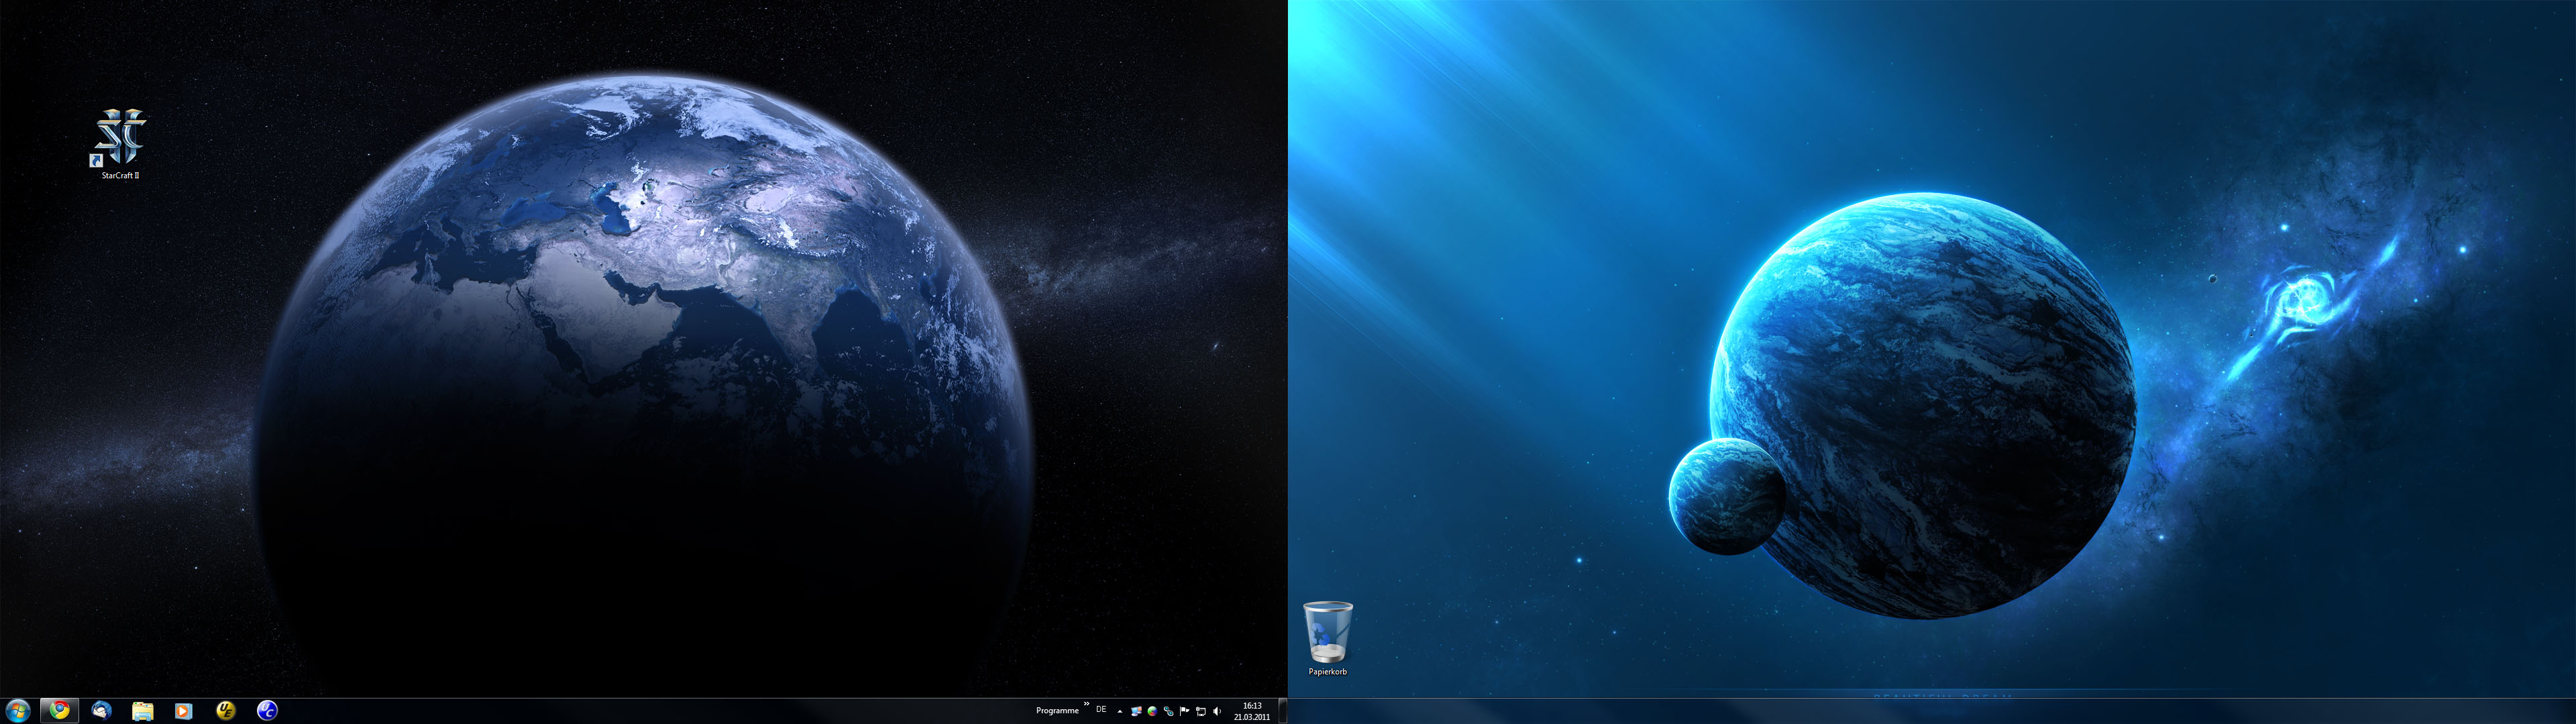Image resolution: width=2576 pixels, height=724 pixels.
Task: Select the Papierkorb recycle bin icon
Action: [x=1327, y=638]
